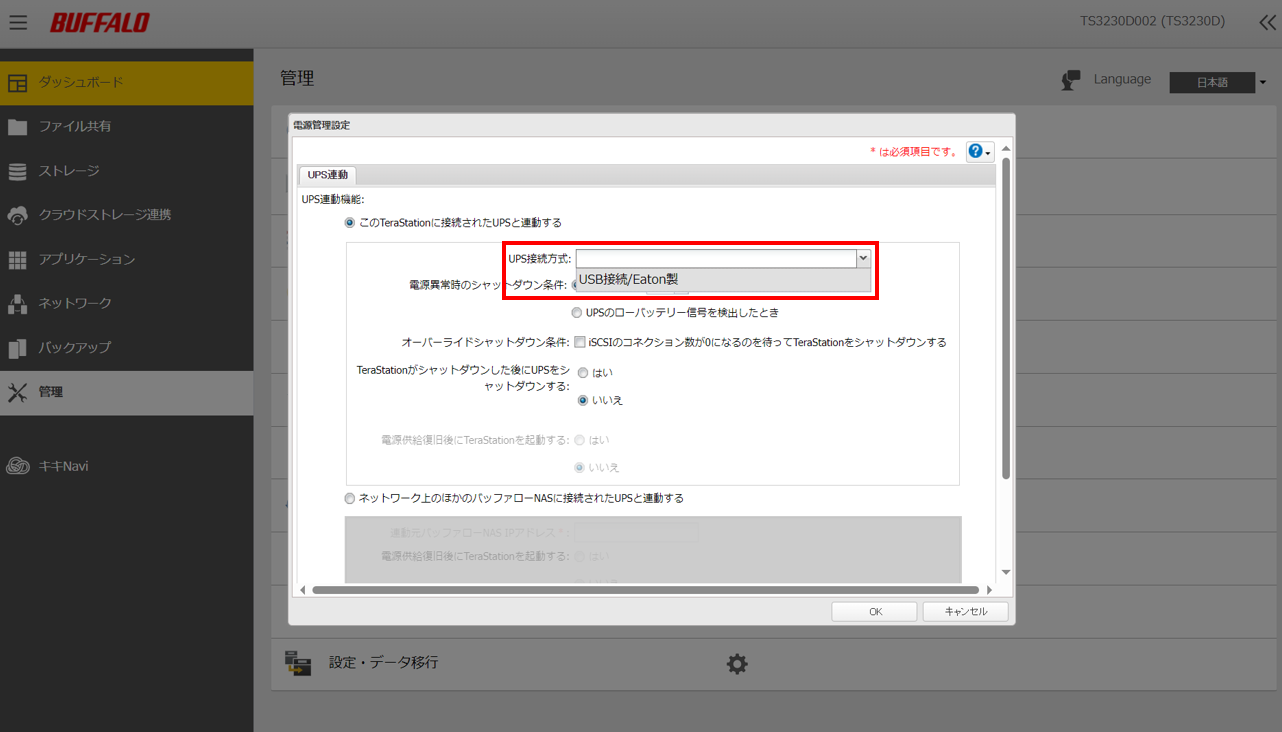The height and width of the screenshot is (732, 1282).
Task: Select the ネットワーク sidebar icon
Action: (18, 302)
